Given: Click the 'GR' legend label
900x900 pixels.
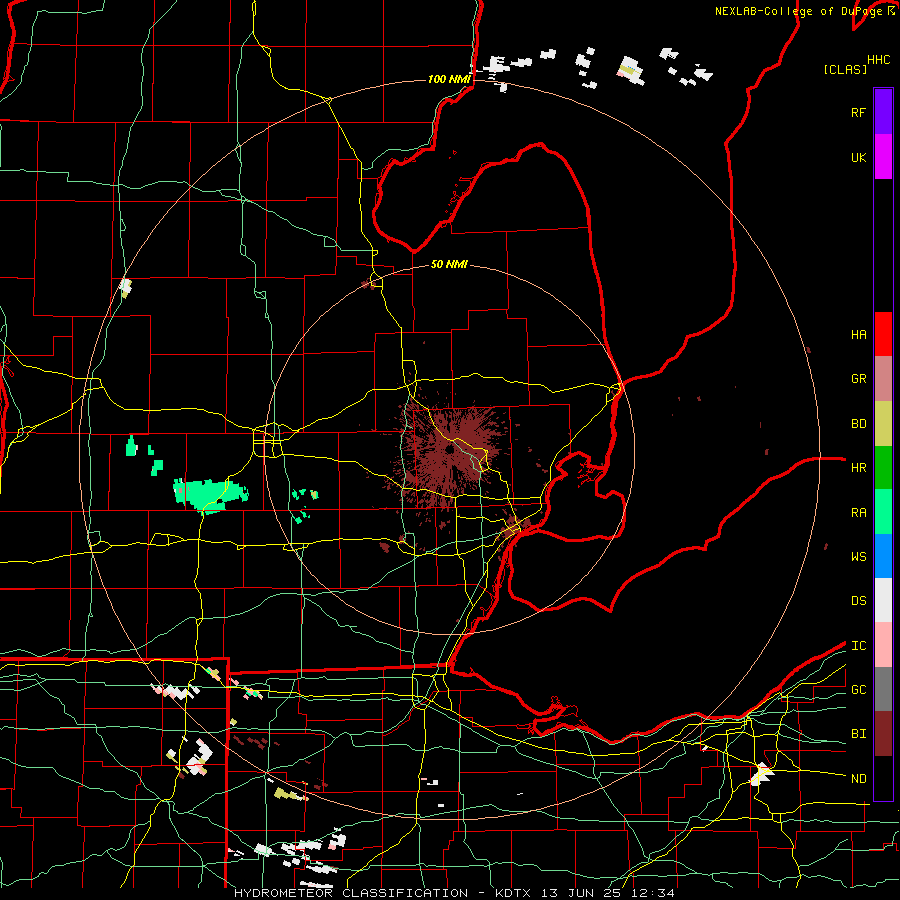Looking at the screenshot, I should tap(858, 379).
